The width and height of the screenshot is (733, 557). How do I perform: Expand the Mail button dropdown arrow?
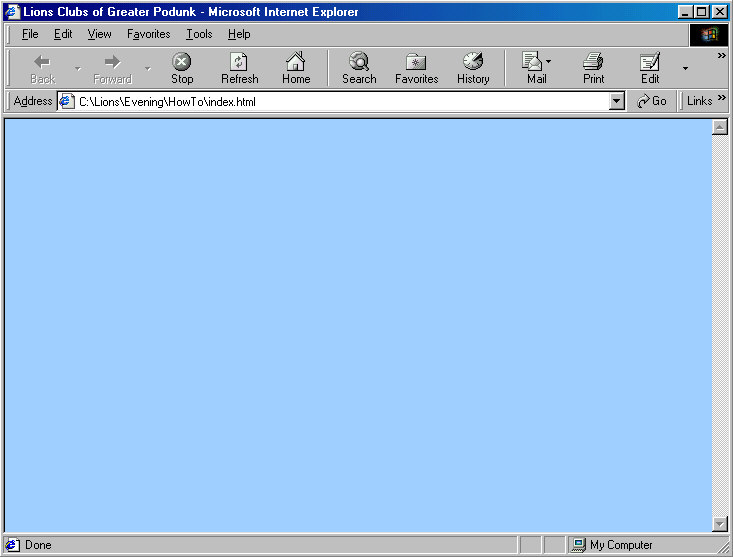click(x=549, y=61)
